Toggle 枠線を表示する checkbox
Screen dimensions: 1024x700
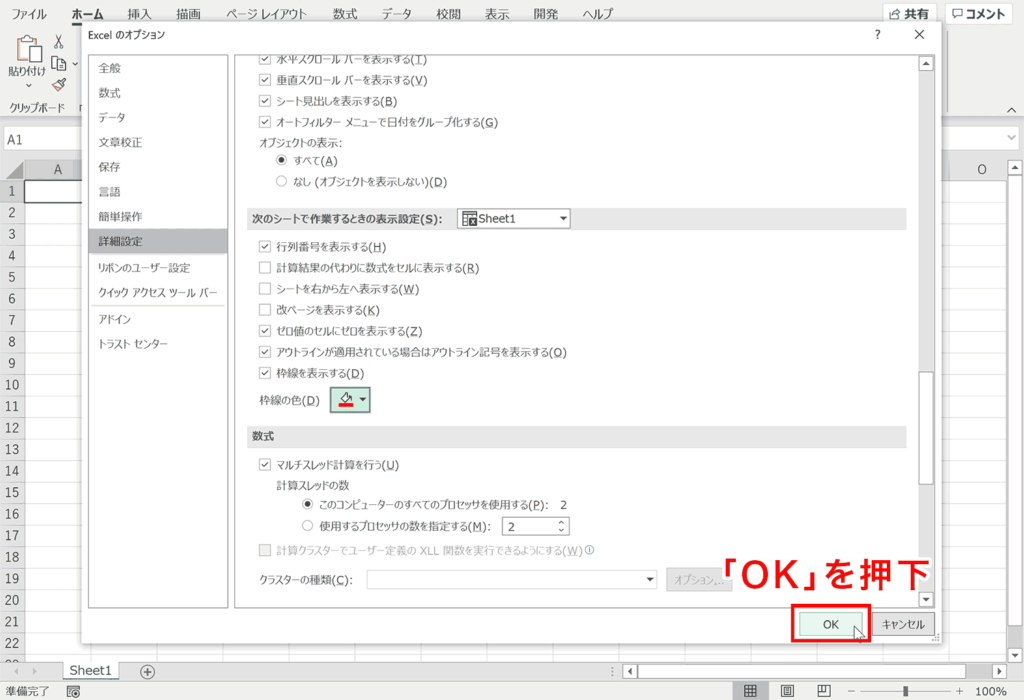click(264, 373)
